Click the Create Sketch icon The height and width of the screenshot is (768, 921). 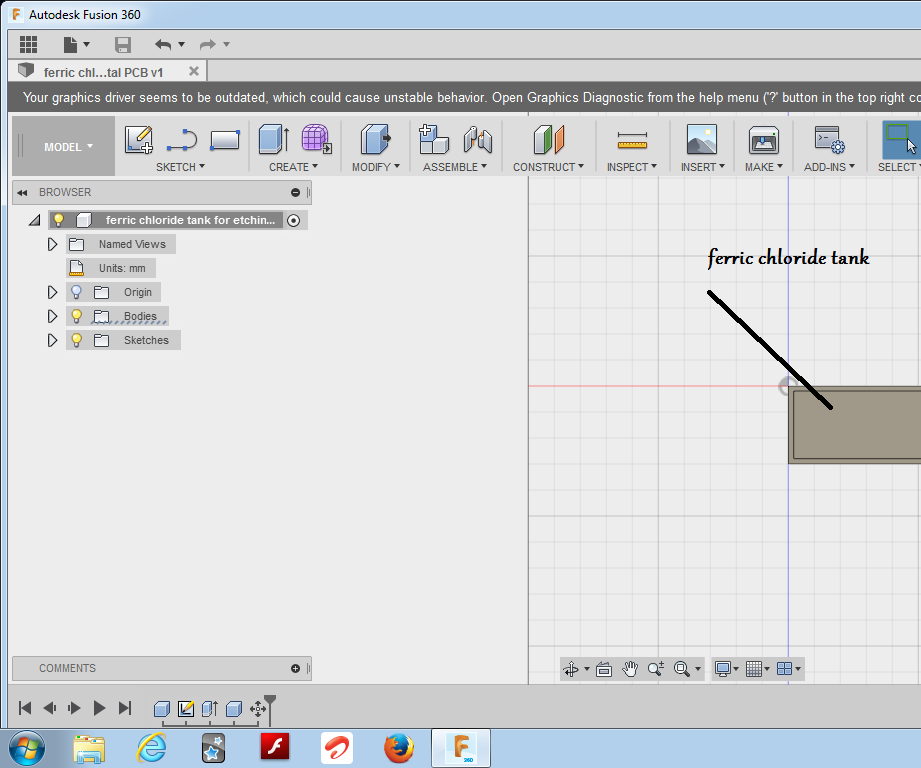(x=139, y=140)
